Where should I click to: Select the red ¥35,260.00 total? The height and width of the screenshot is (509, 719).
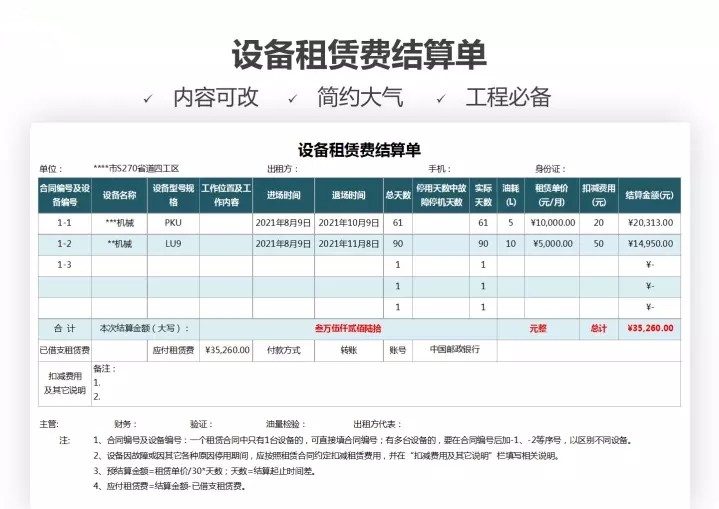pyautogui.click(x=650, y=328)
